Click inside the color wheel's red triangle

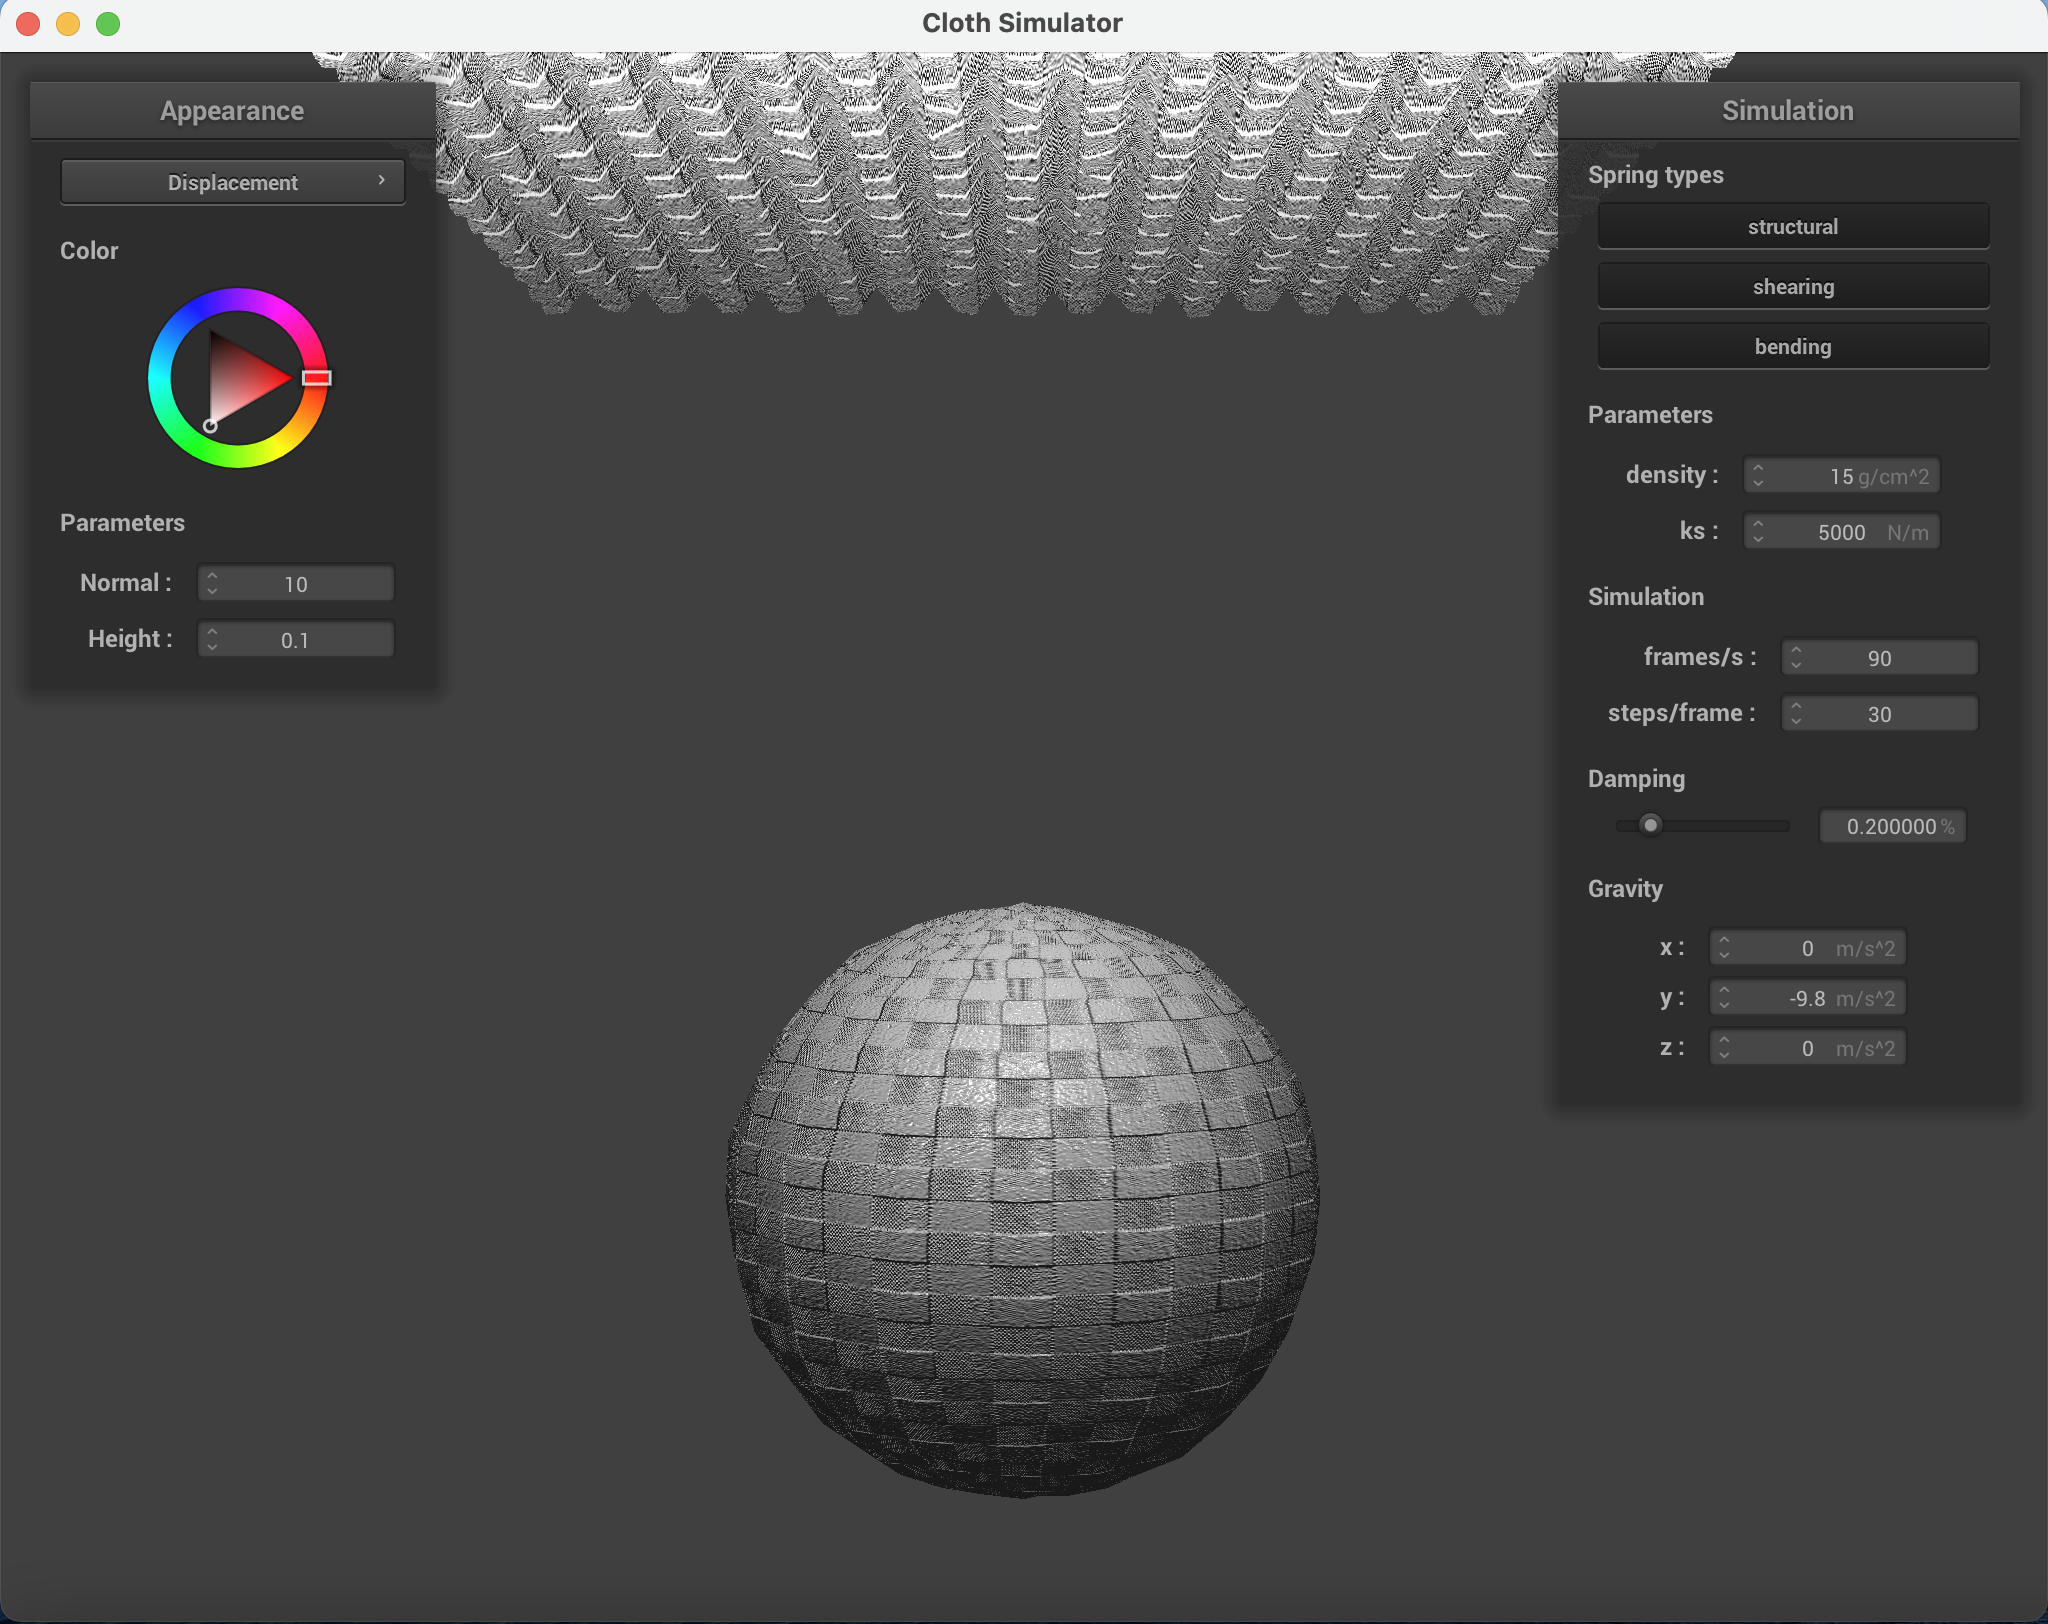pyautogui.click(x=245, y=380)
